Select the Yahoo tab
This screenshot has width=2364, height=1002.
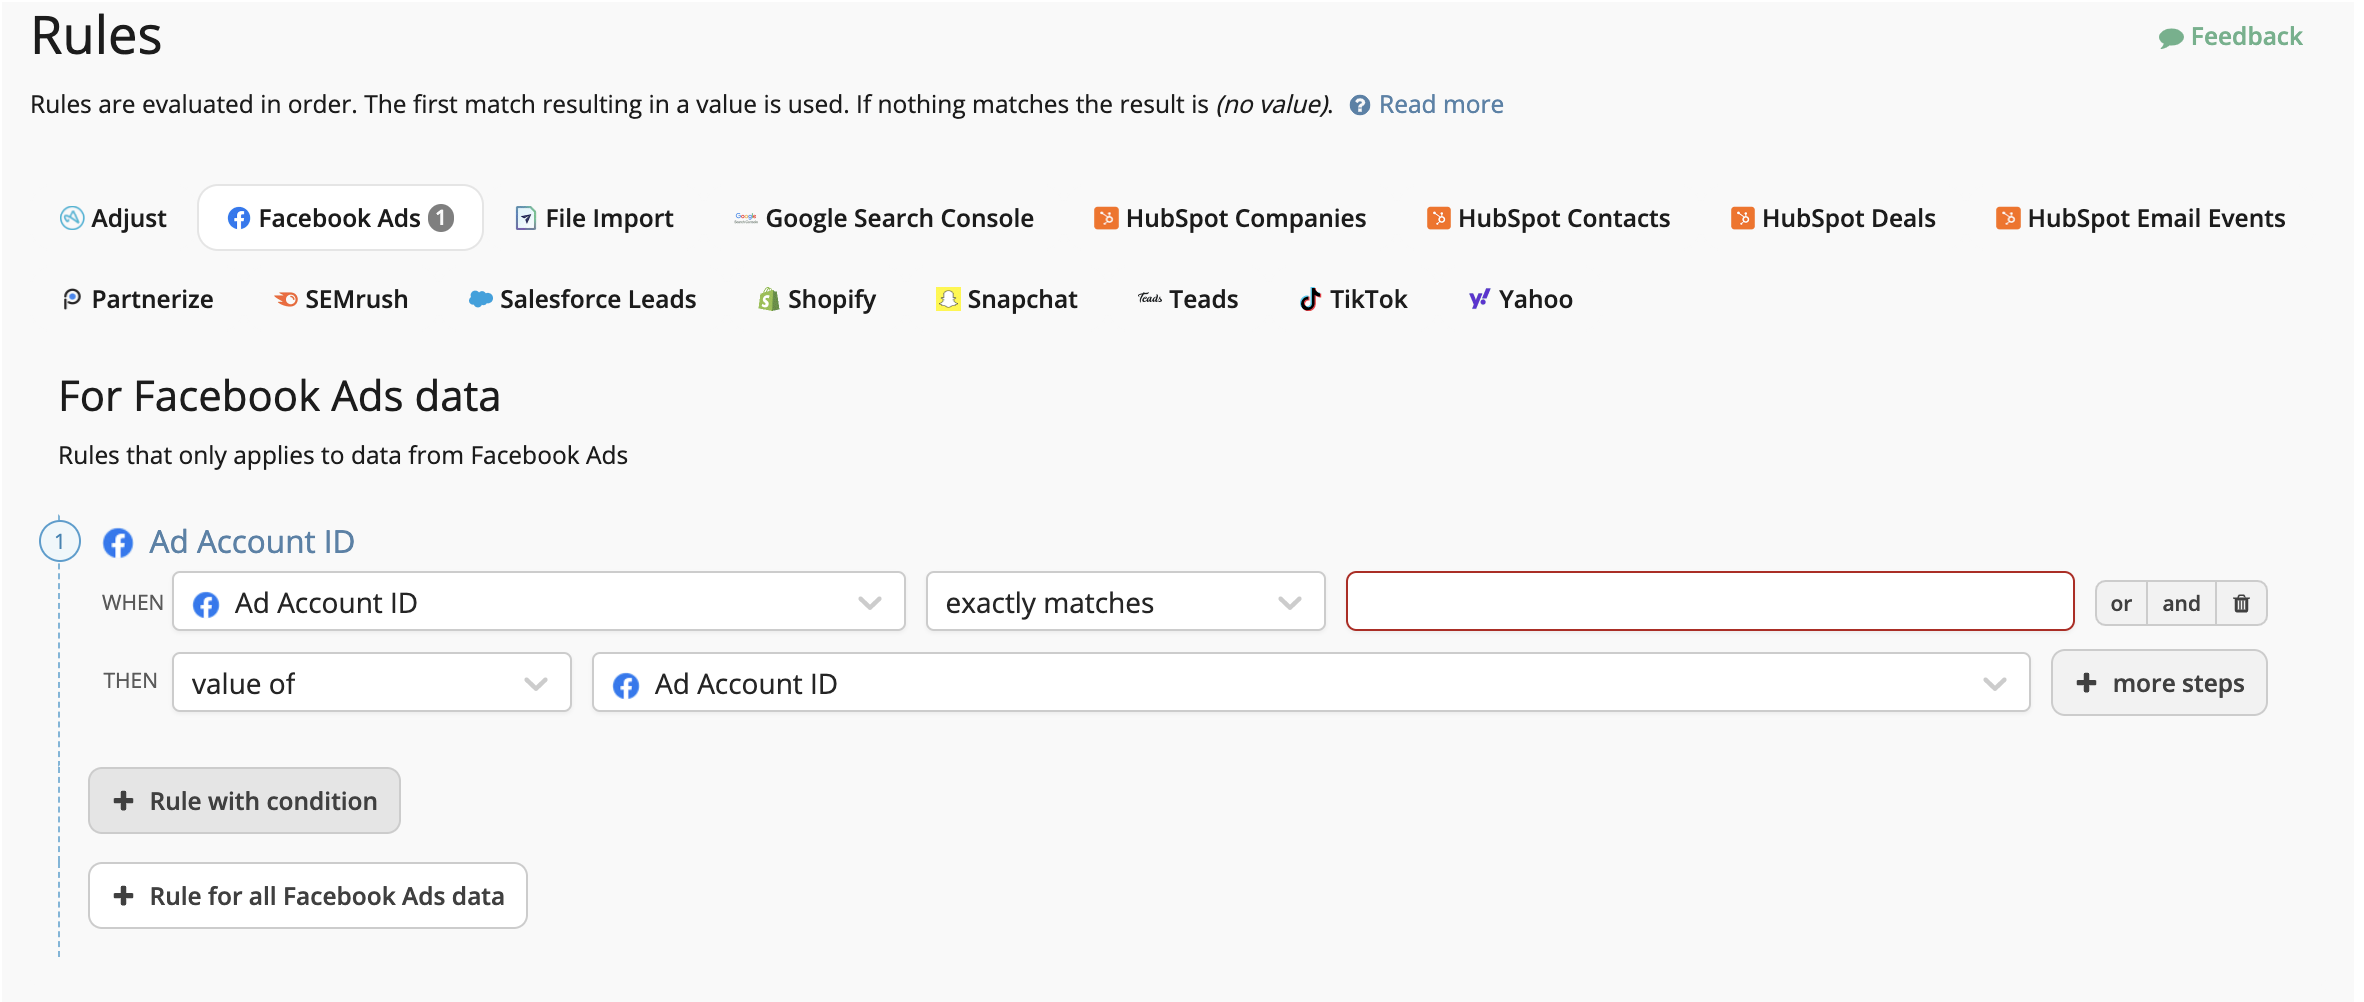(1520, 299)
